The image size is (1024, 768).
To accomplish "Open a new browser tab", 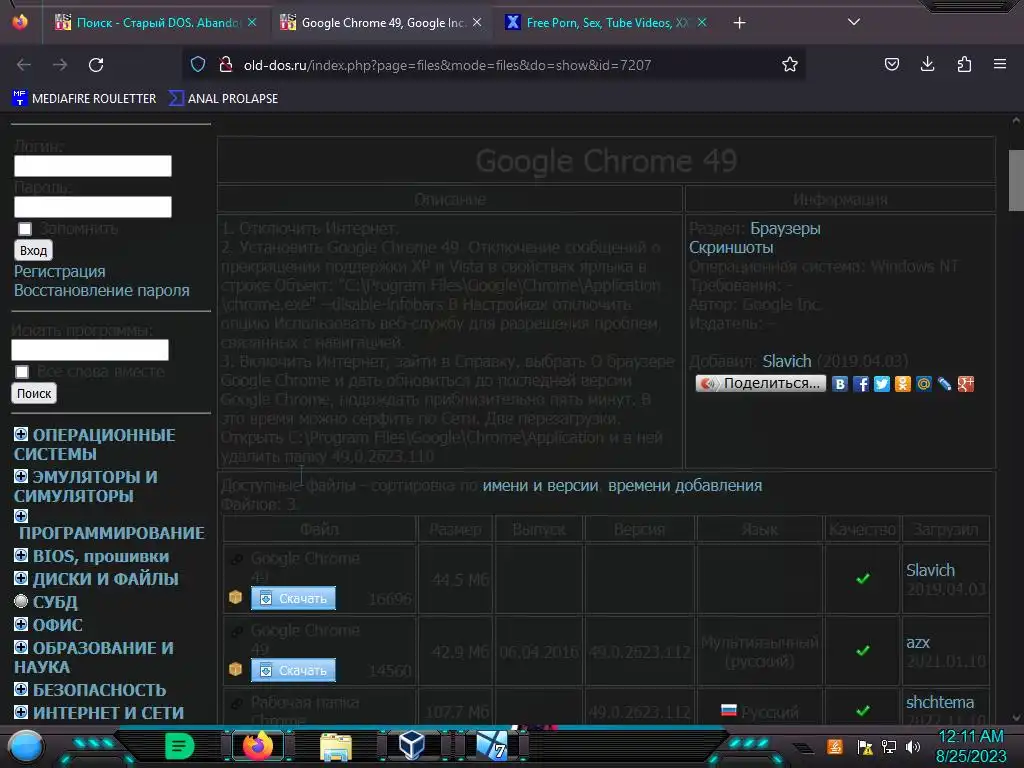I will point(739,23).
